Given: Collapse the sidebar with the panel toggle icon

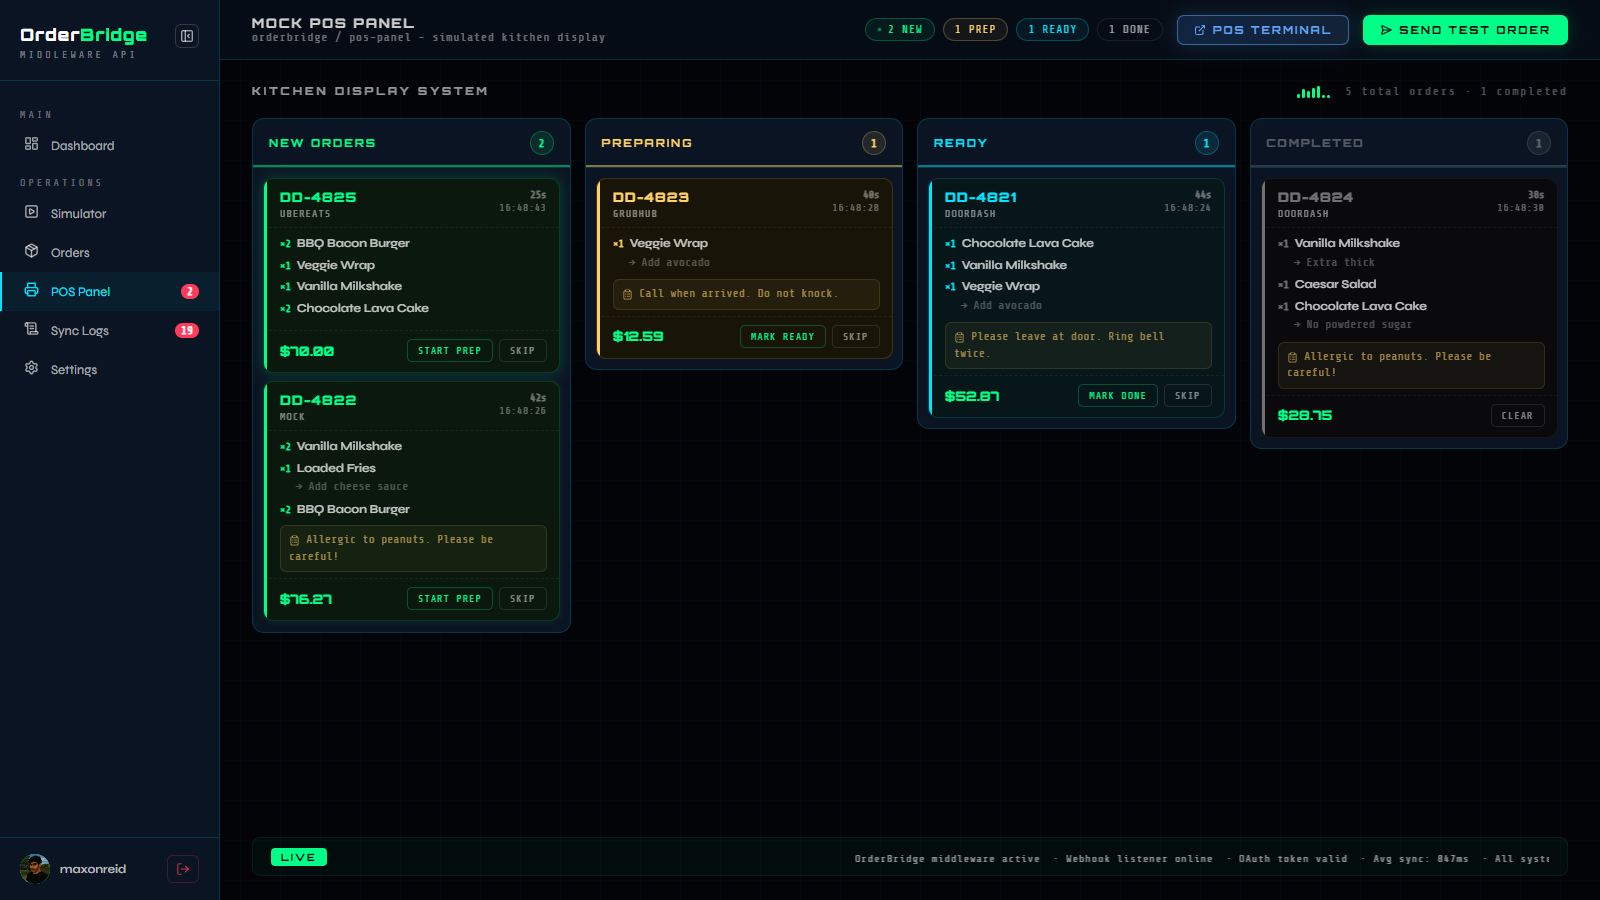Looking at the screenshot, I should [x=187, y=36].
